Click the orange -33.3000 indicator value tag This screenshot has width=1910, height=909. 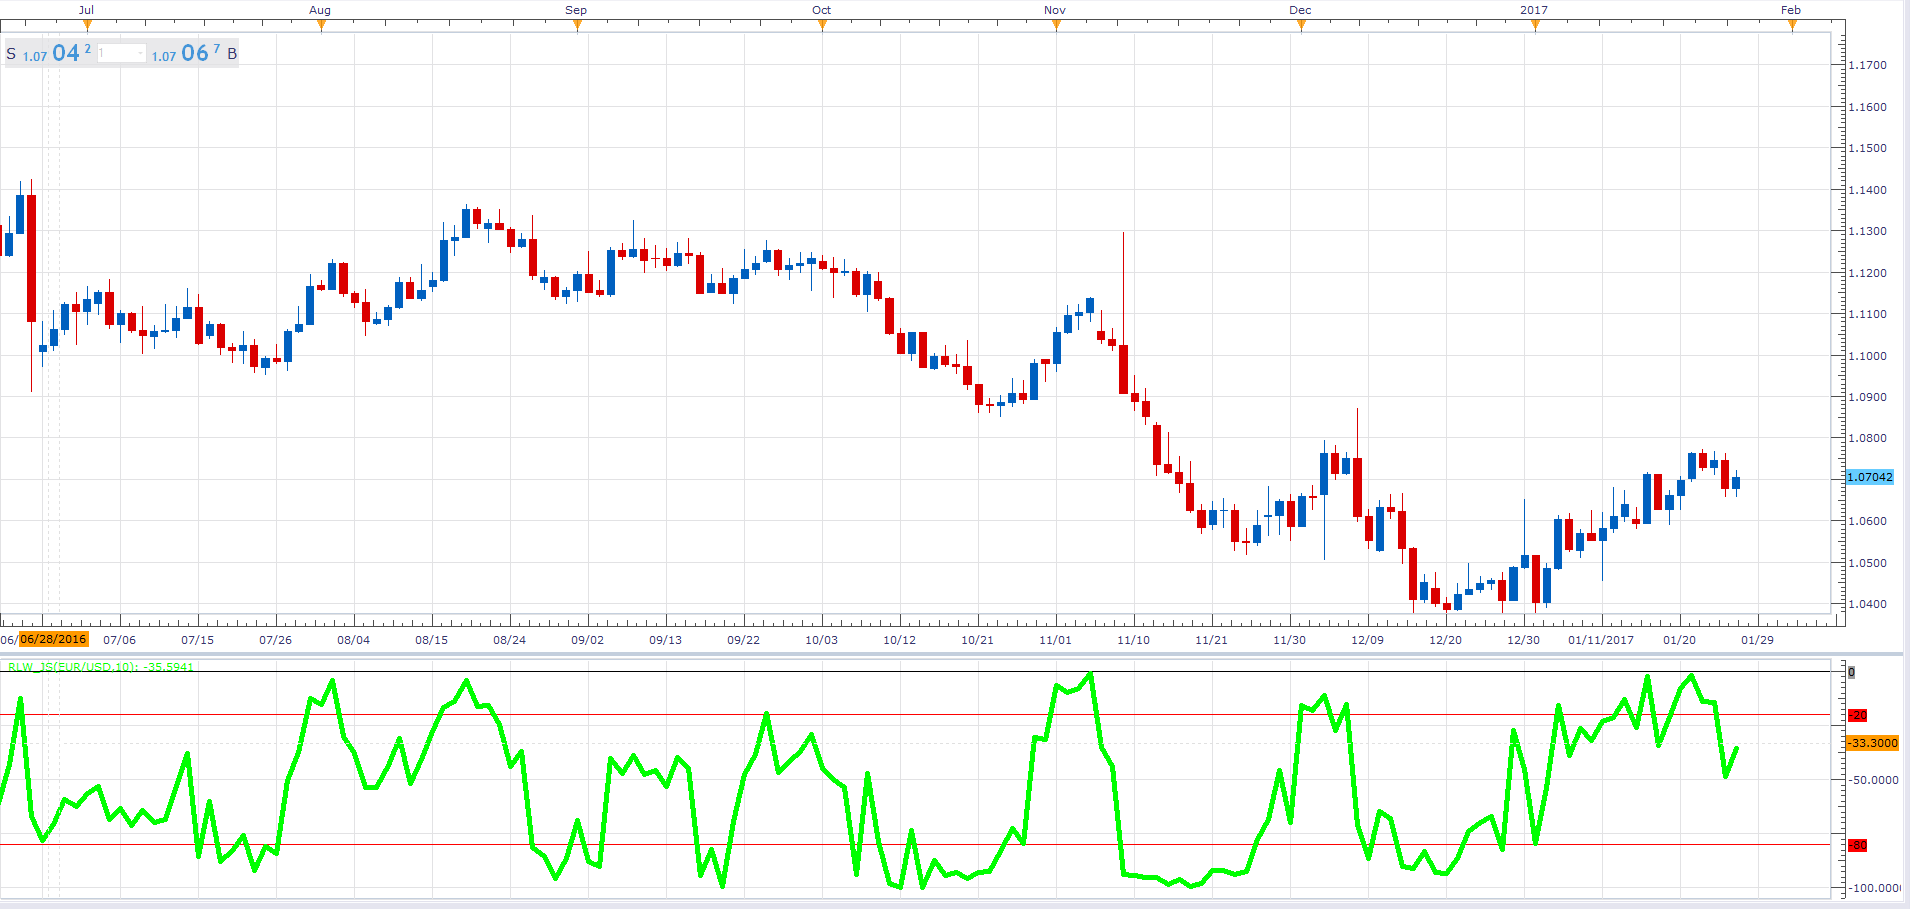point(1872,743)
